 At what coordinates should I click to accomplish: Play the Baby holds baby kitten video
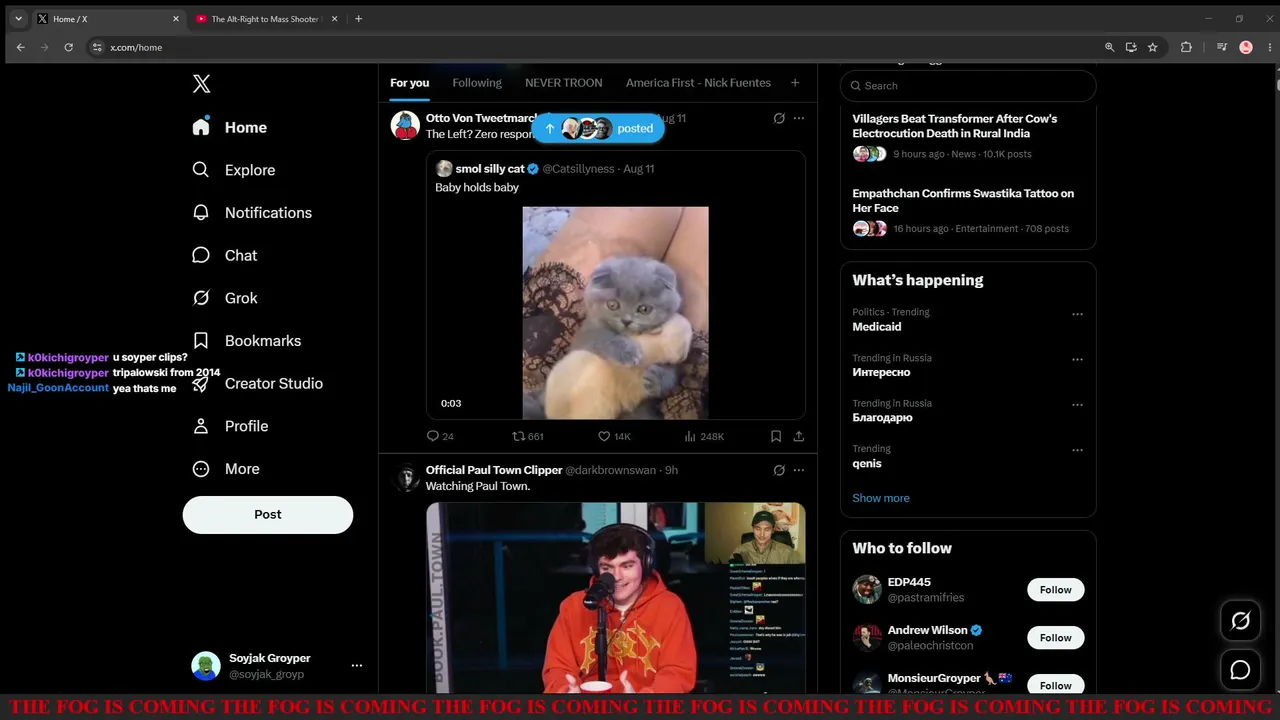point(615,313)
